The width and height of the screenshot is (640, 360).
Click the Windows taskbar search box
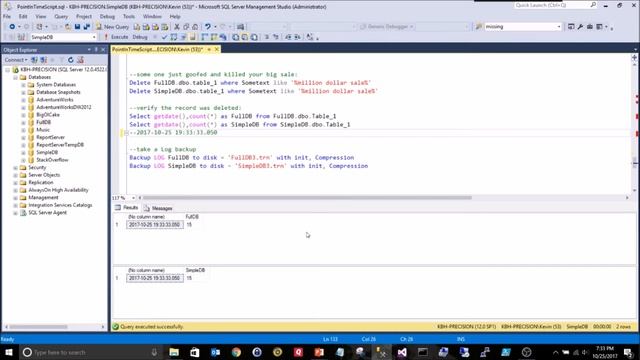(90, 352)
